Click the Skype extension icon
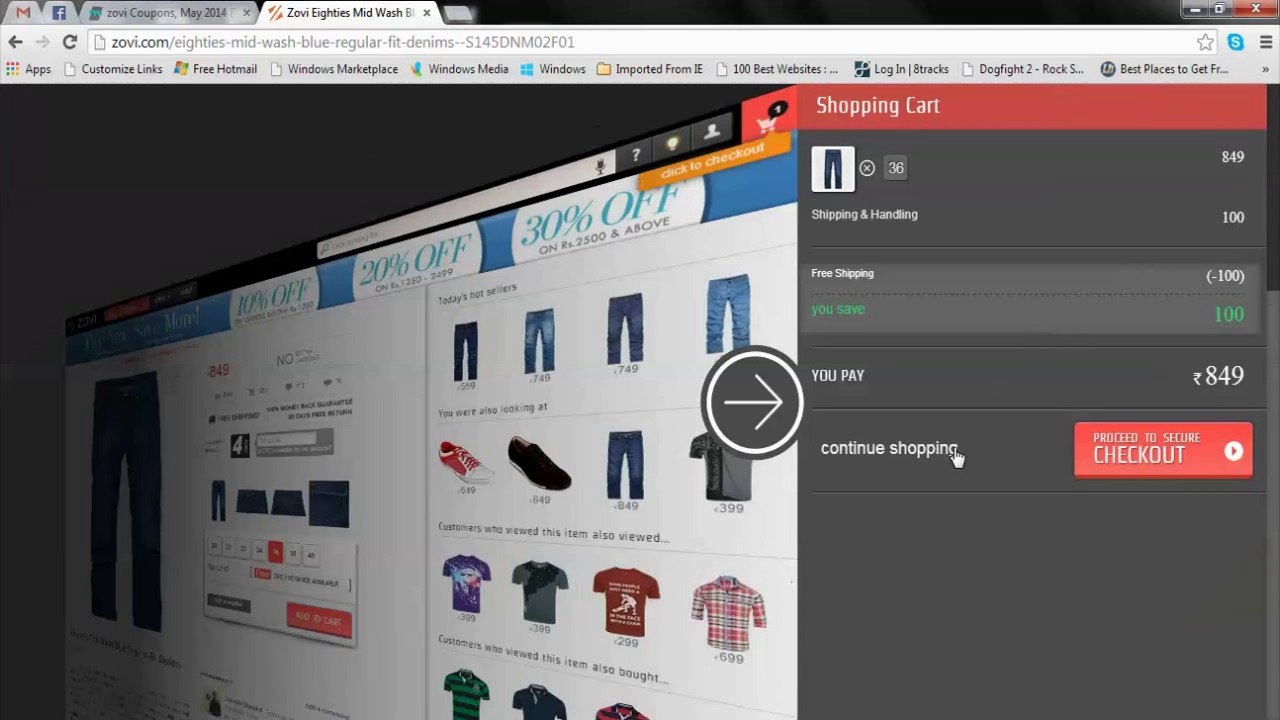The width and height of the screenshot is (1280, 720). (1236, 42)
